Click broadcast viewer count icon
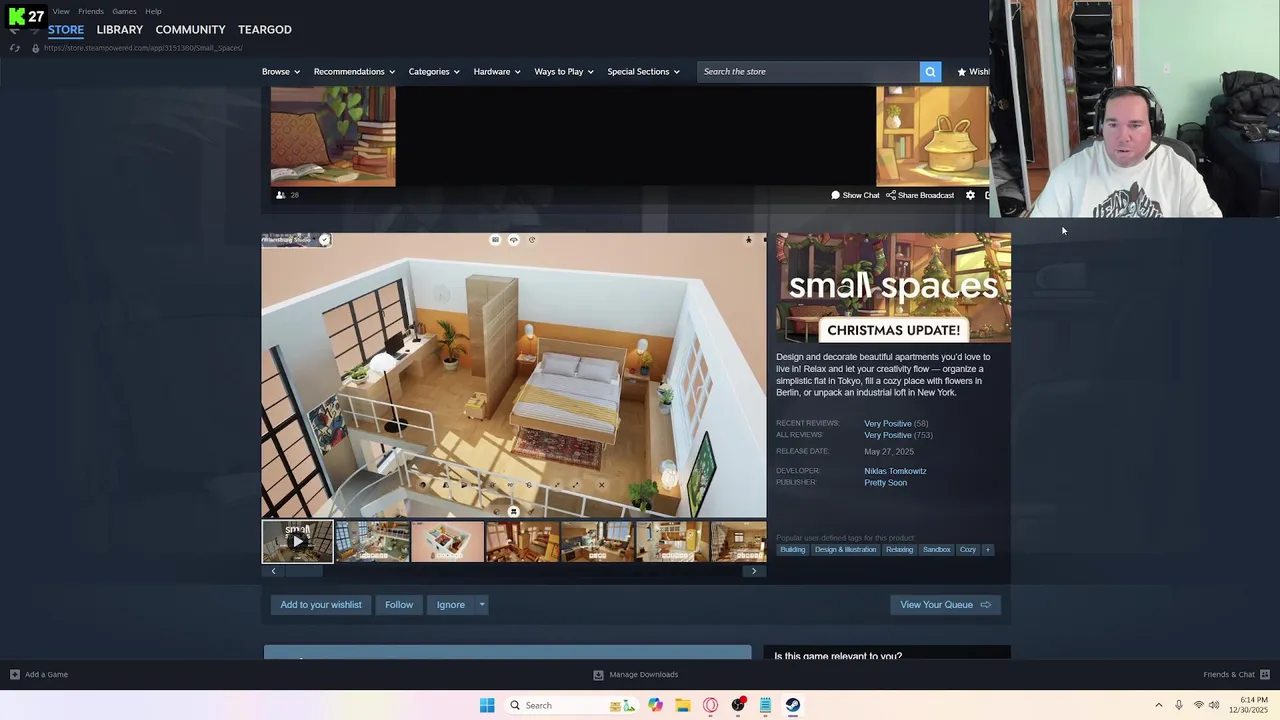This screenshot has width=1280, height=720. pos(281,195)
